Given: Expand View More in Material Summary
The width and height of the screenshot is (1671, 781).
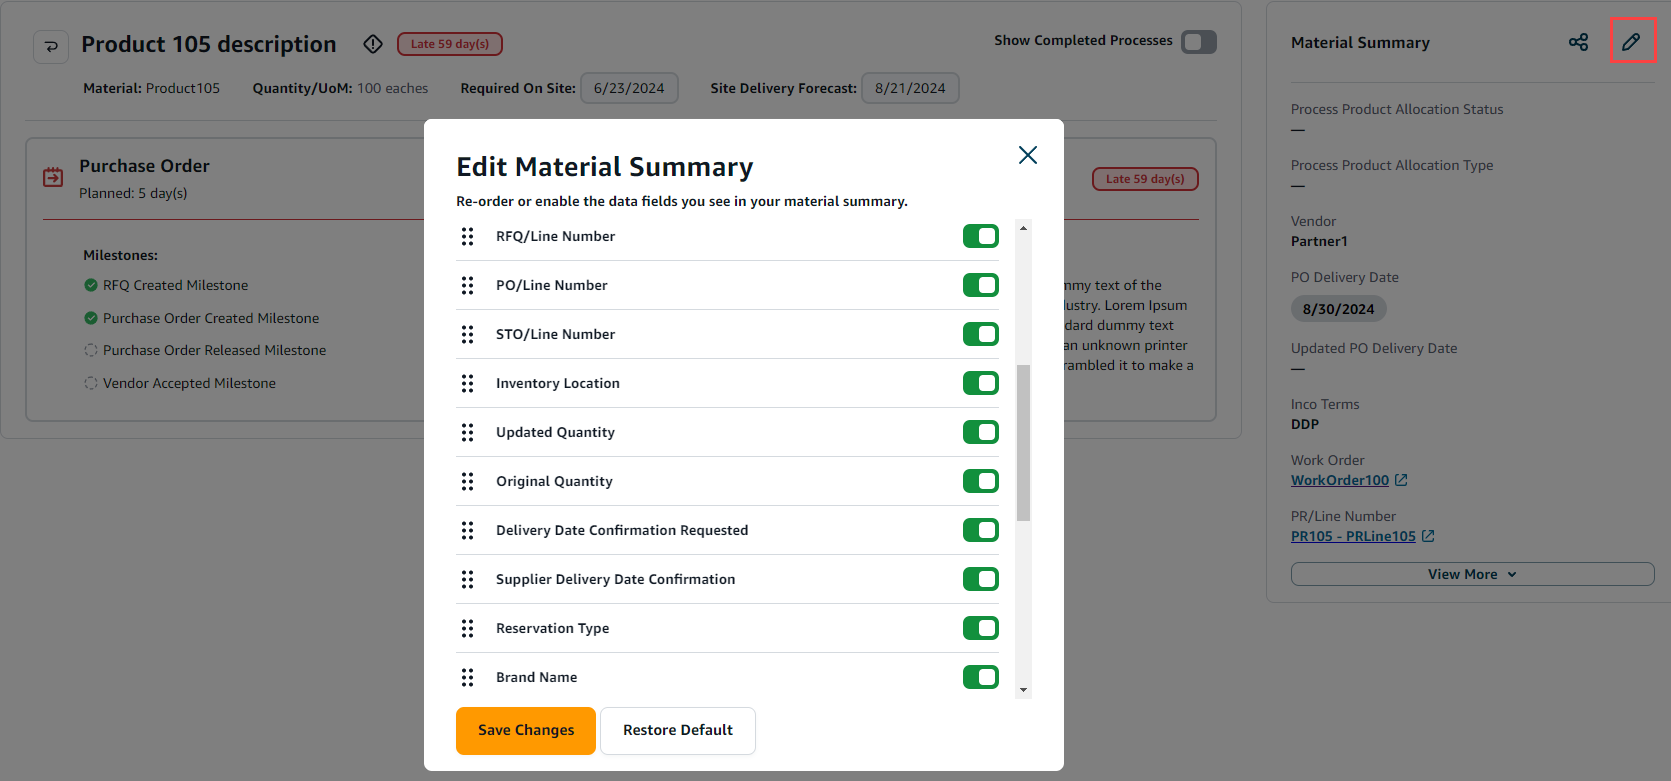Looking at the screenshot, I should pos(1471,574).
